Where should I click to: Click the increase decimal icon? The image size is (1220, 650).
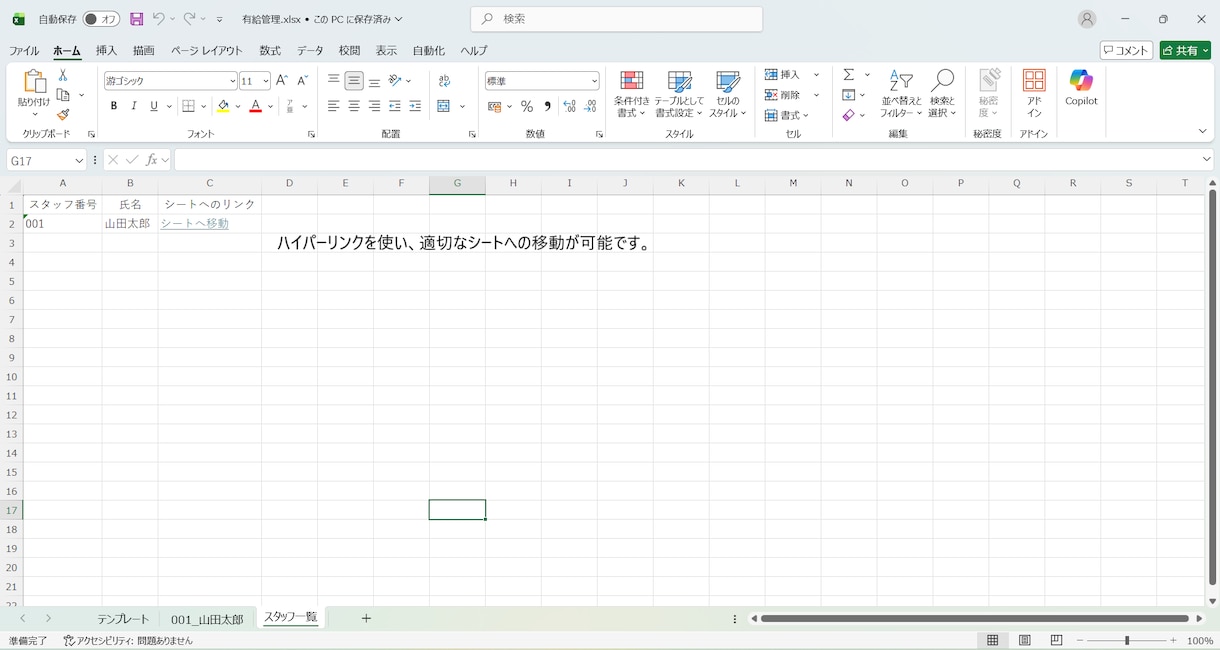click(569, 106)
